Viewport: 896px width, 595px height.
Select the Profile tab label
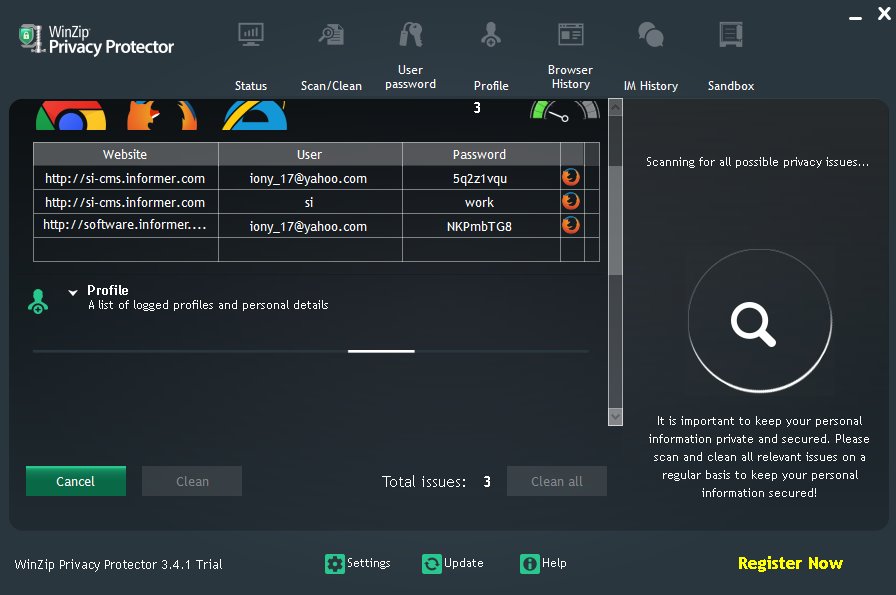click(x=491, y=86)
